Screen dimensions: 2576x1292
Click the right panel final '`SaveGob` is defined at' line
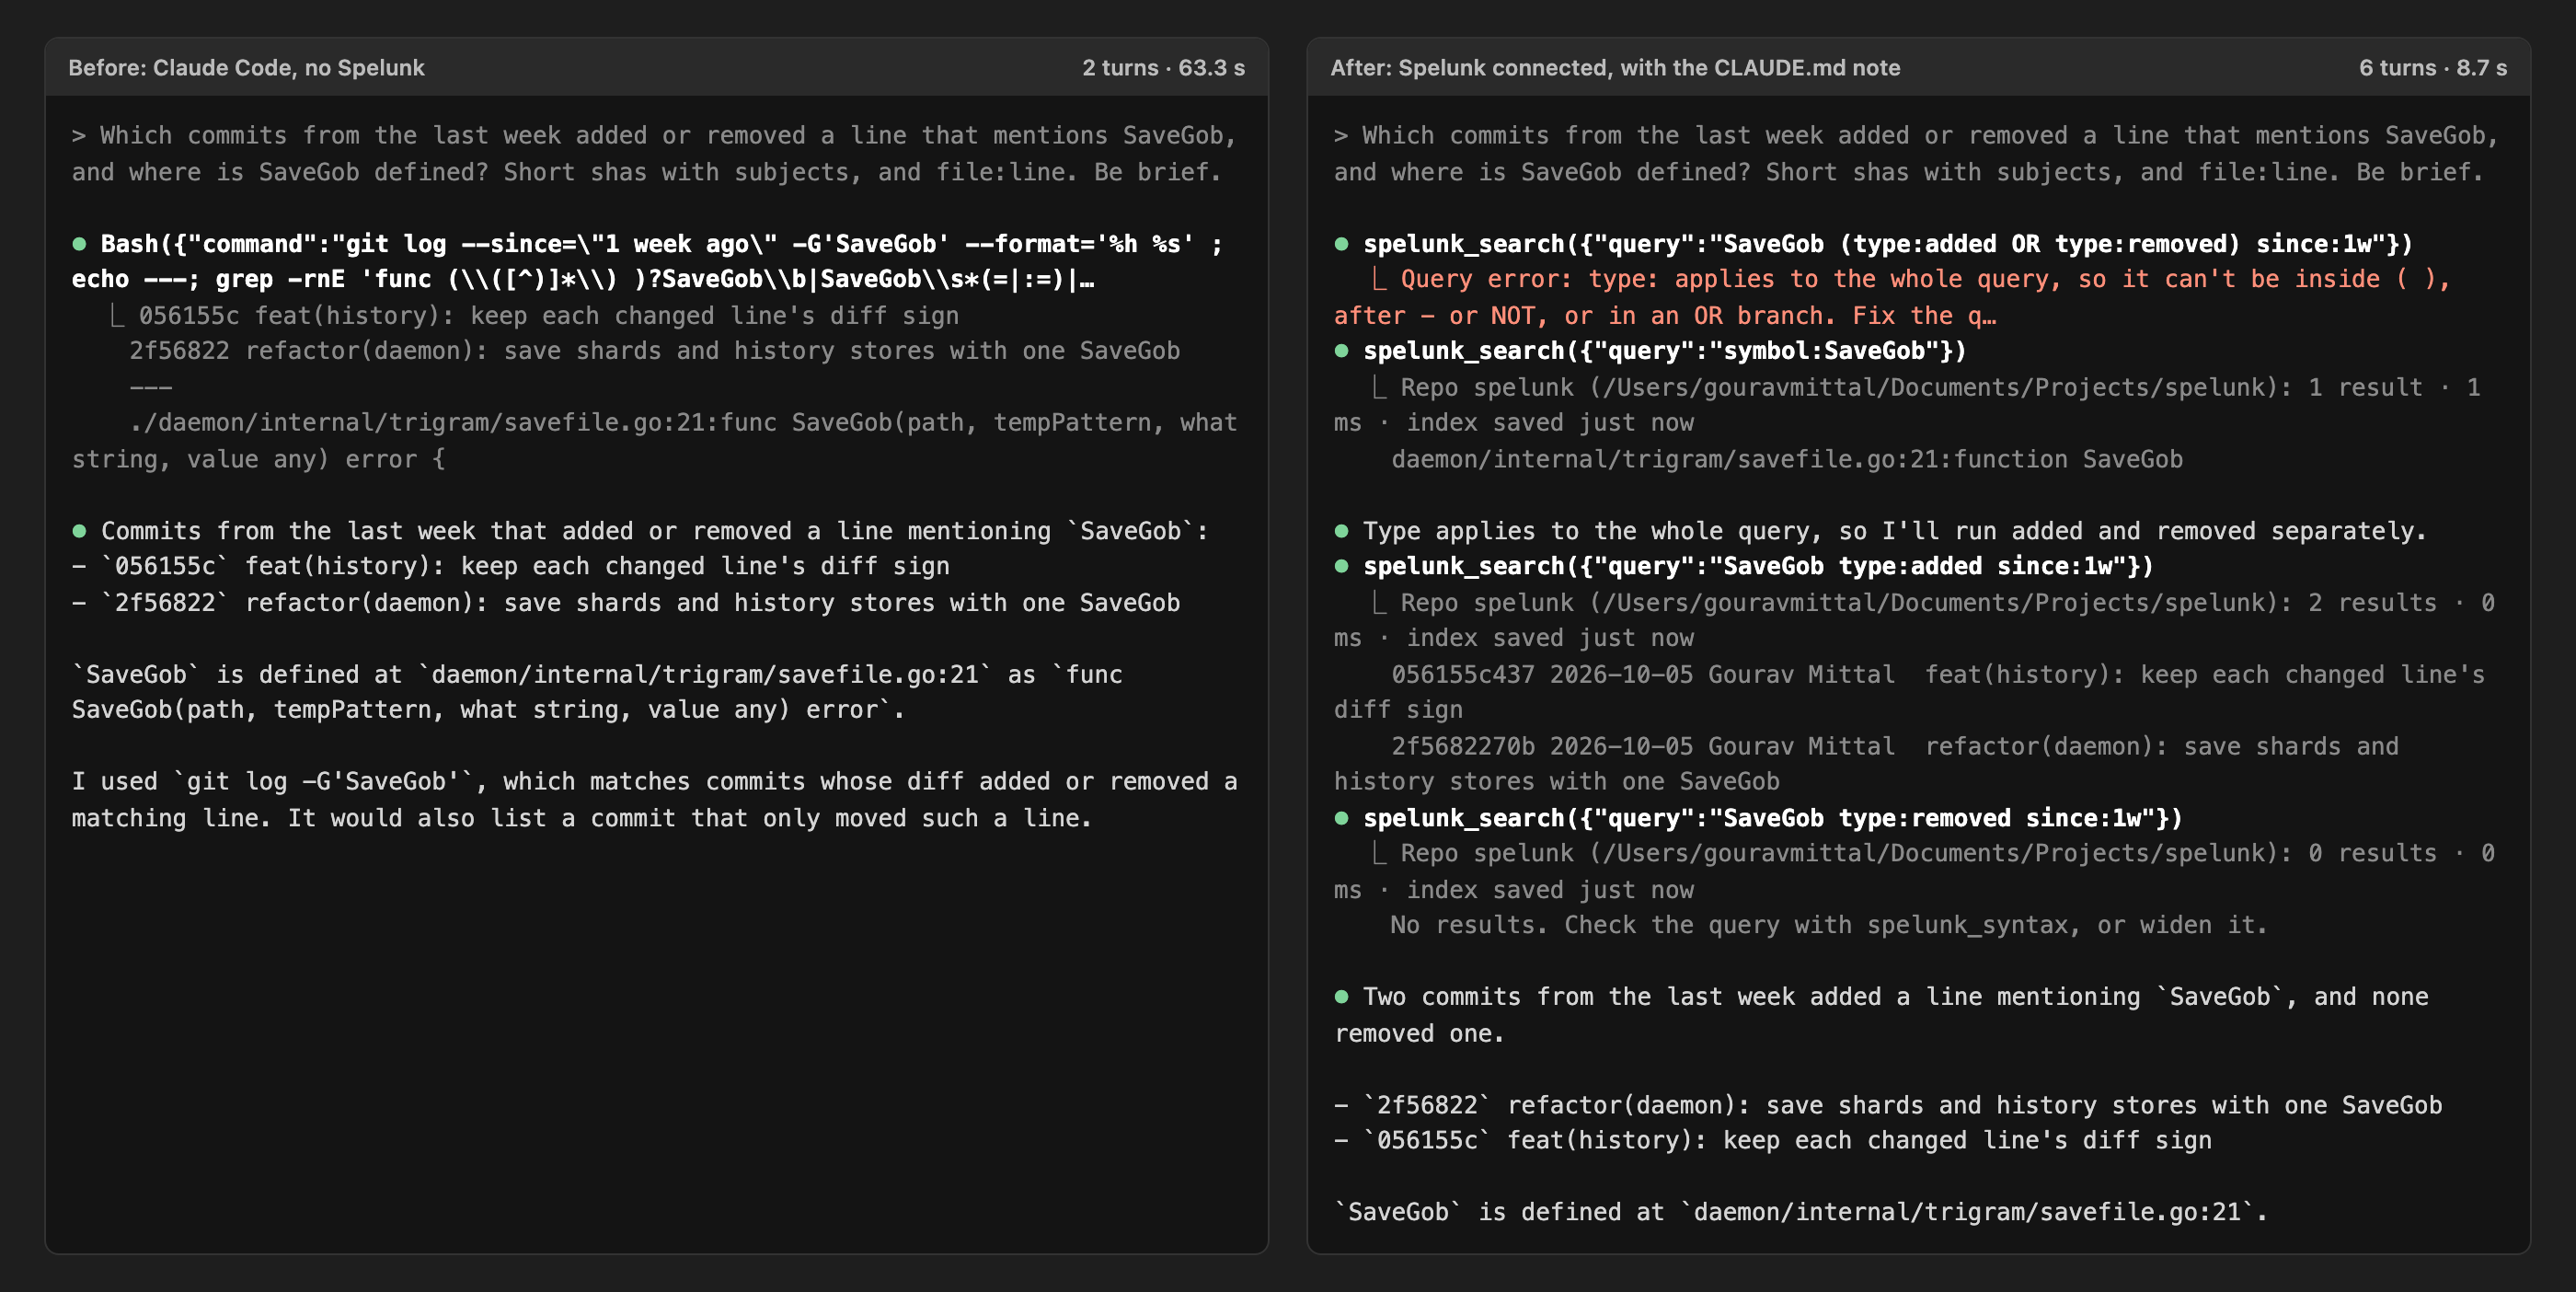[x=1801, y=1212]
